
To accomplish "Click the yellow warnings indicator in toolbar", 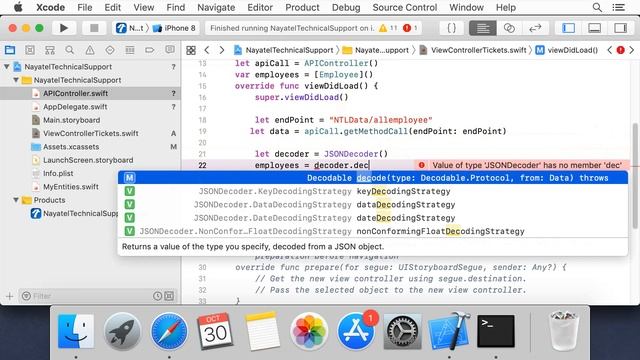I will (x=387, y=28).
